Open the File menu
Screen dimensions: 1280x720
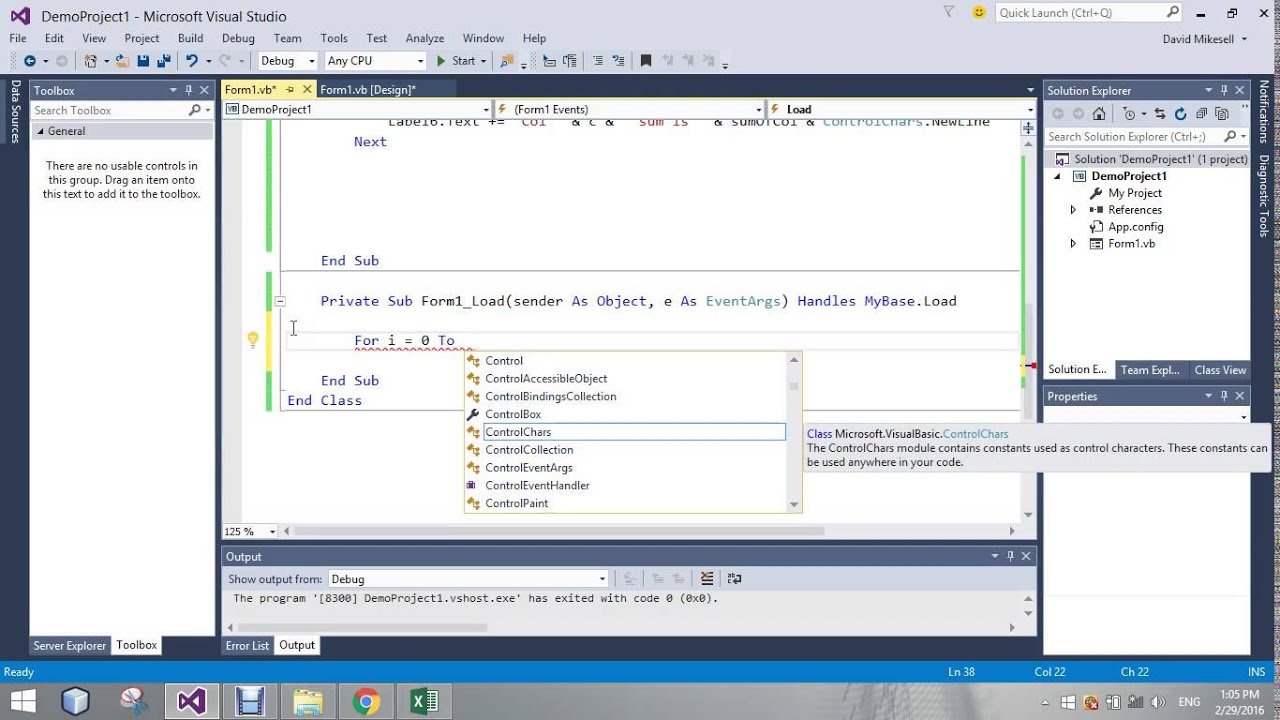pos(18,38)
